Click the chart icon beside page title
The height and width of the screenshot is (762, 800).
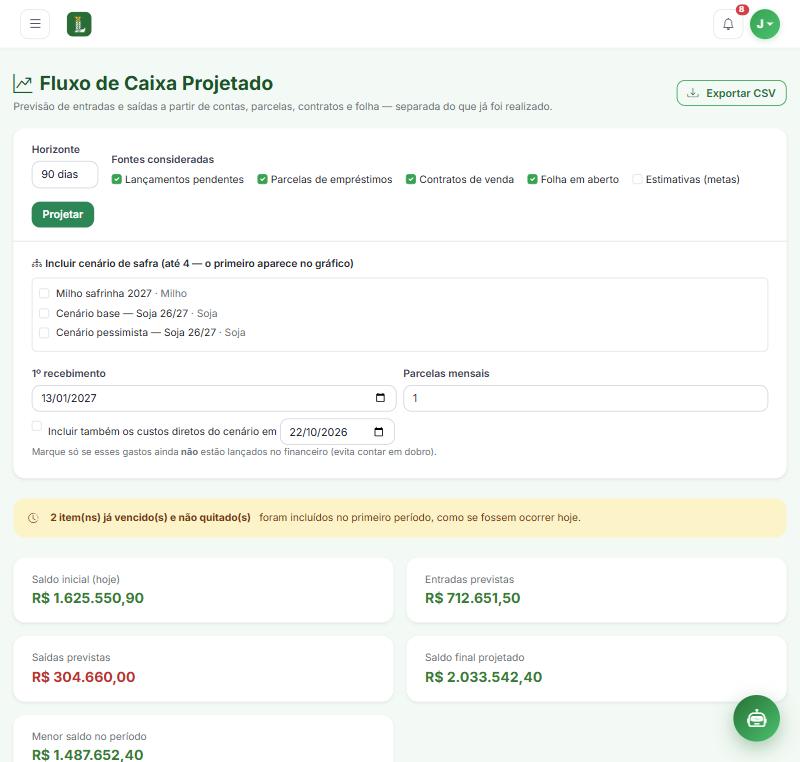(22, 84)
